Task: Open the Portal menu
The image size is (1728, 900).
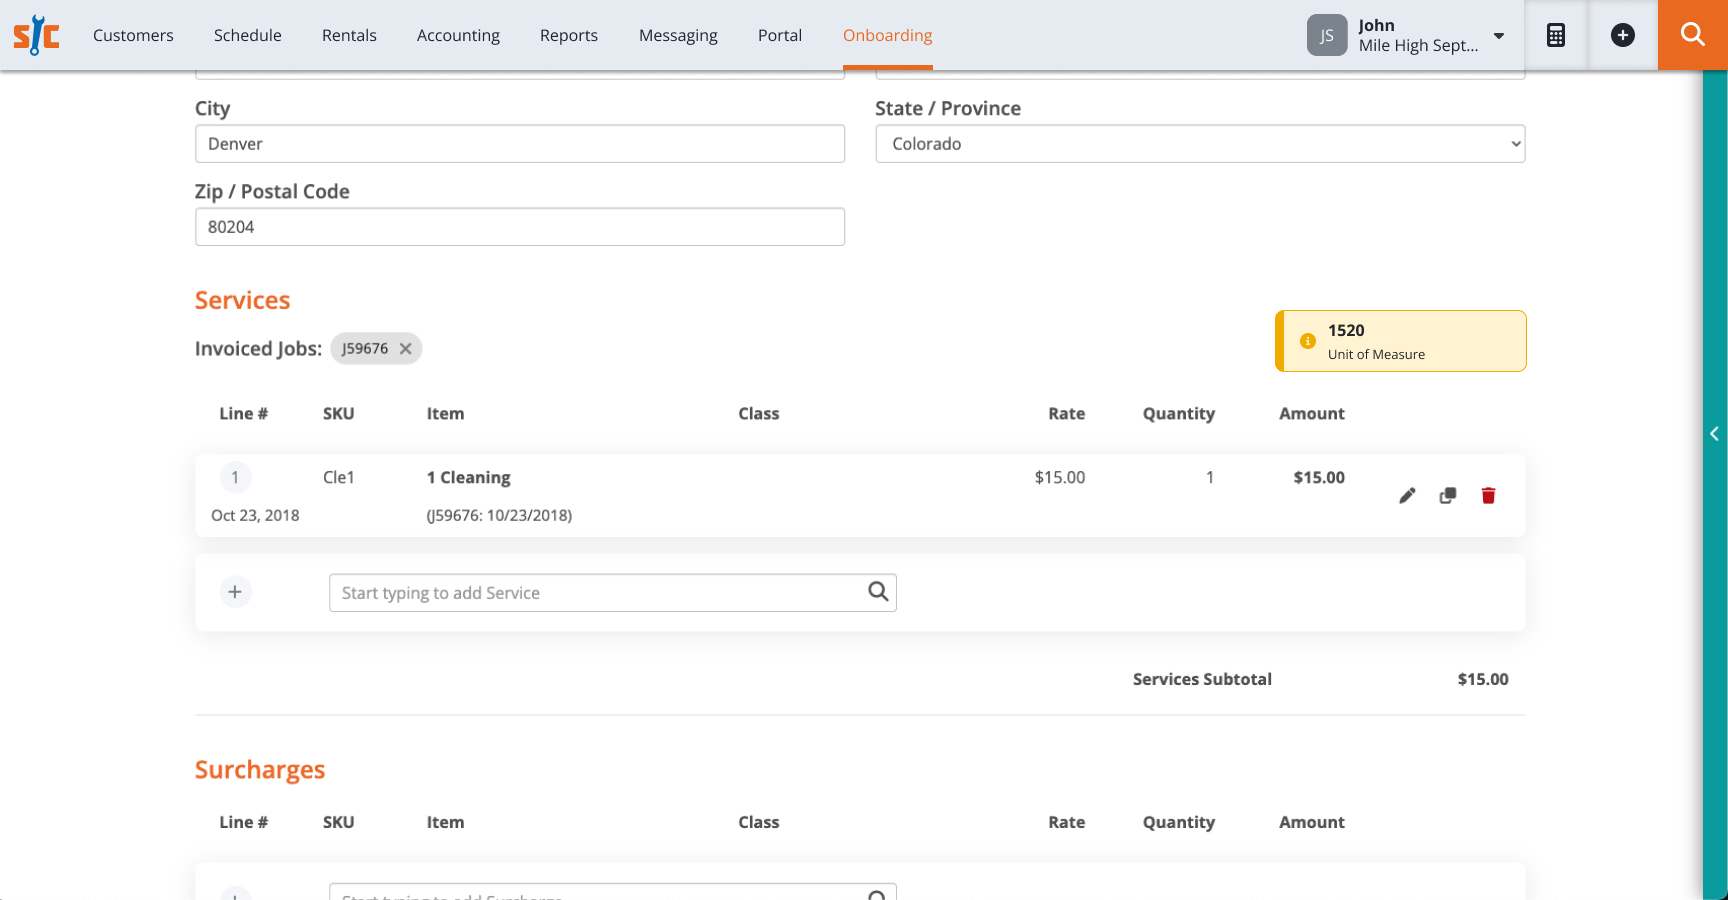Action: 780,35
